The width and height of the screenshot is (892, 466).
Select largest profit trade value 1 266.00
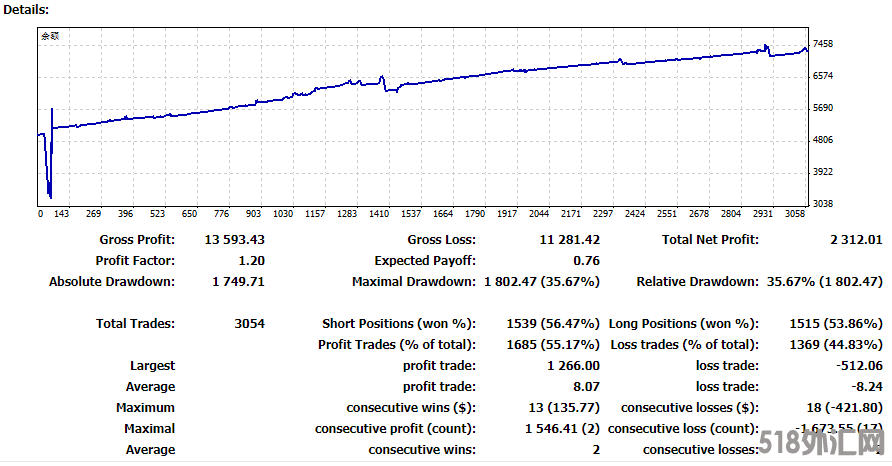[x=573, y=366]
